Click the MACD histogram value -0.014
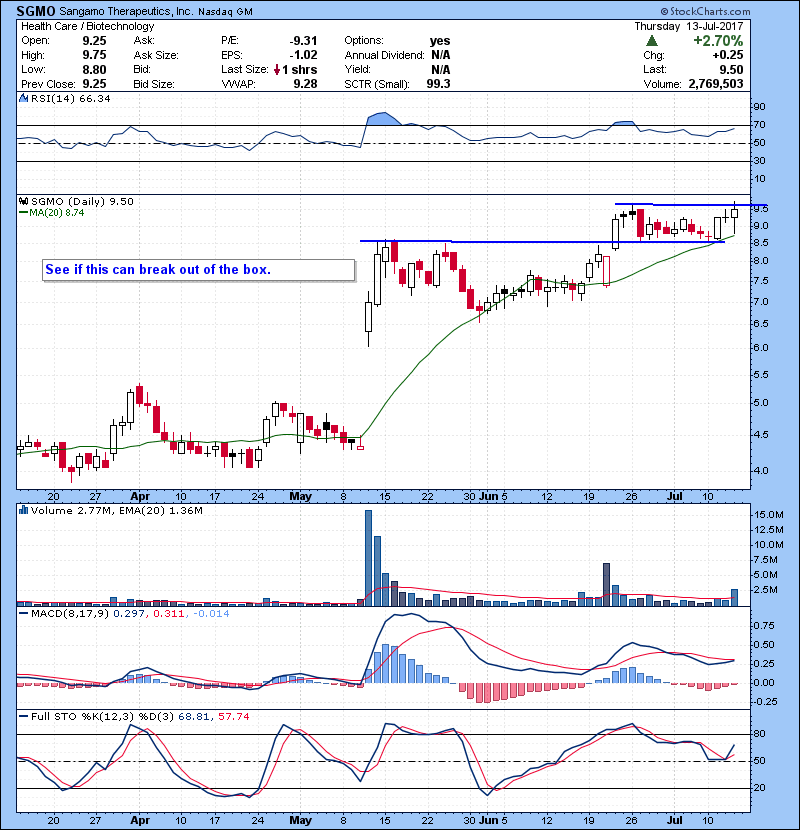Image resolution: width=800 pixels, height=830 pixels. point(211,614)
